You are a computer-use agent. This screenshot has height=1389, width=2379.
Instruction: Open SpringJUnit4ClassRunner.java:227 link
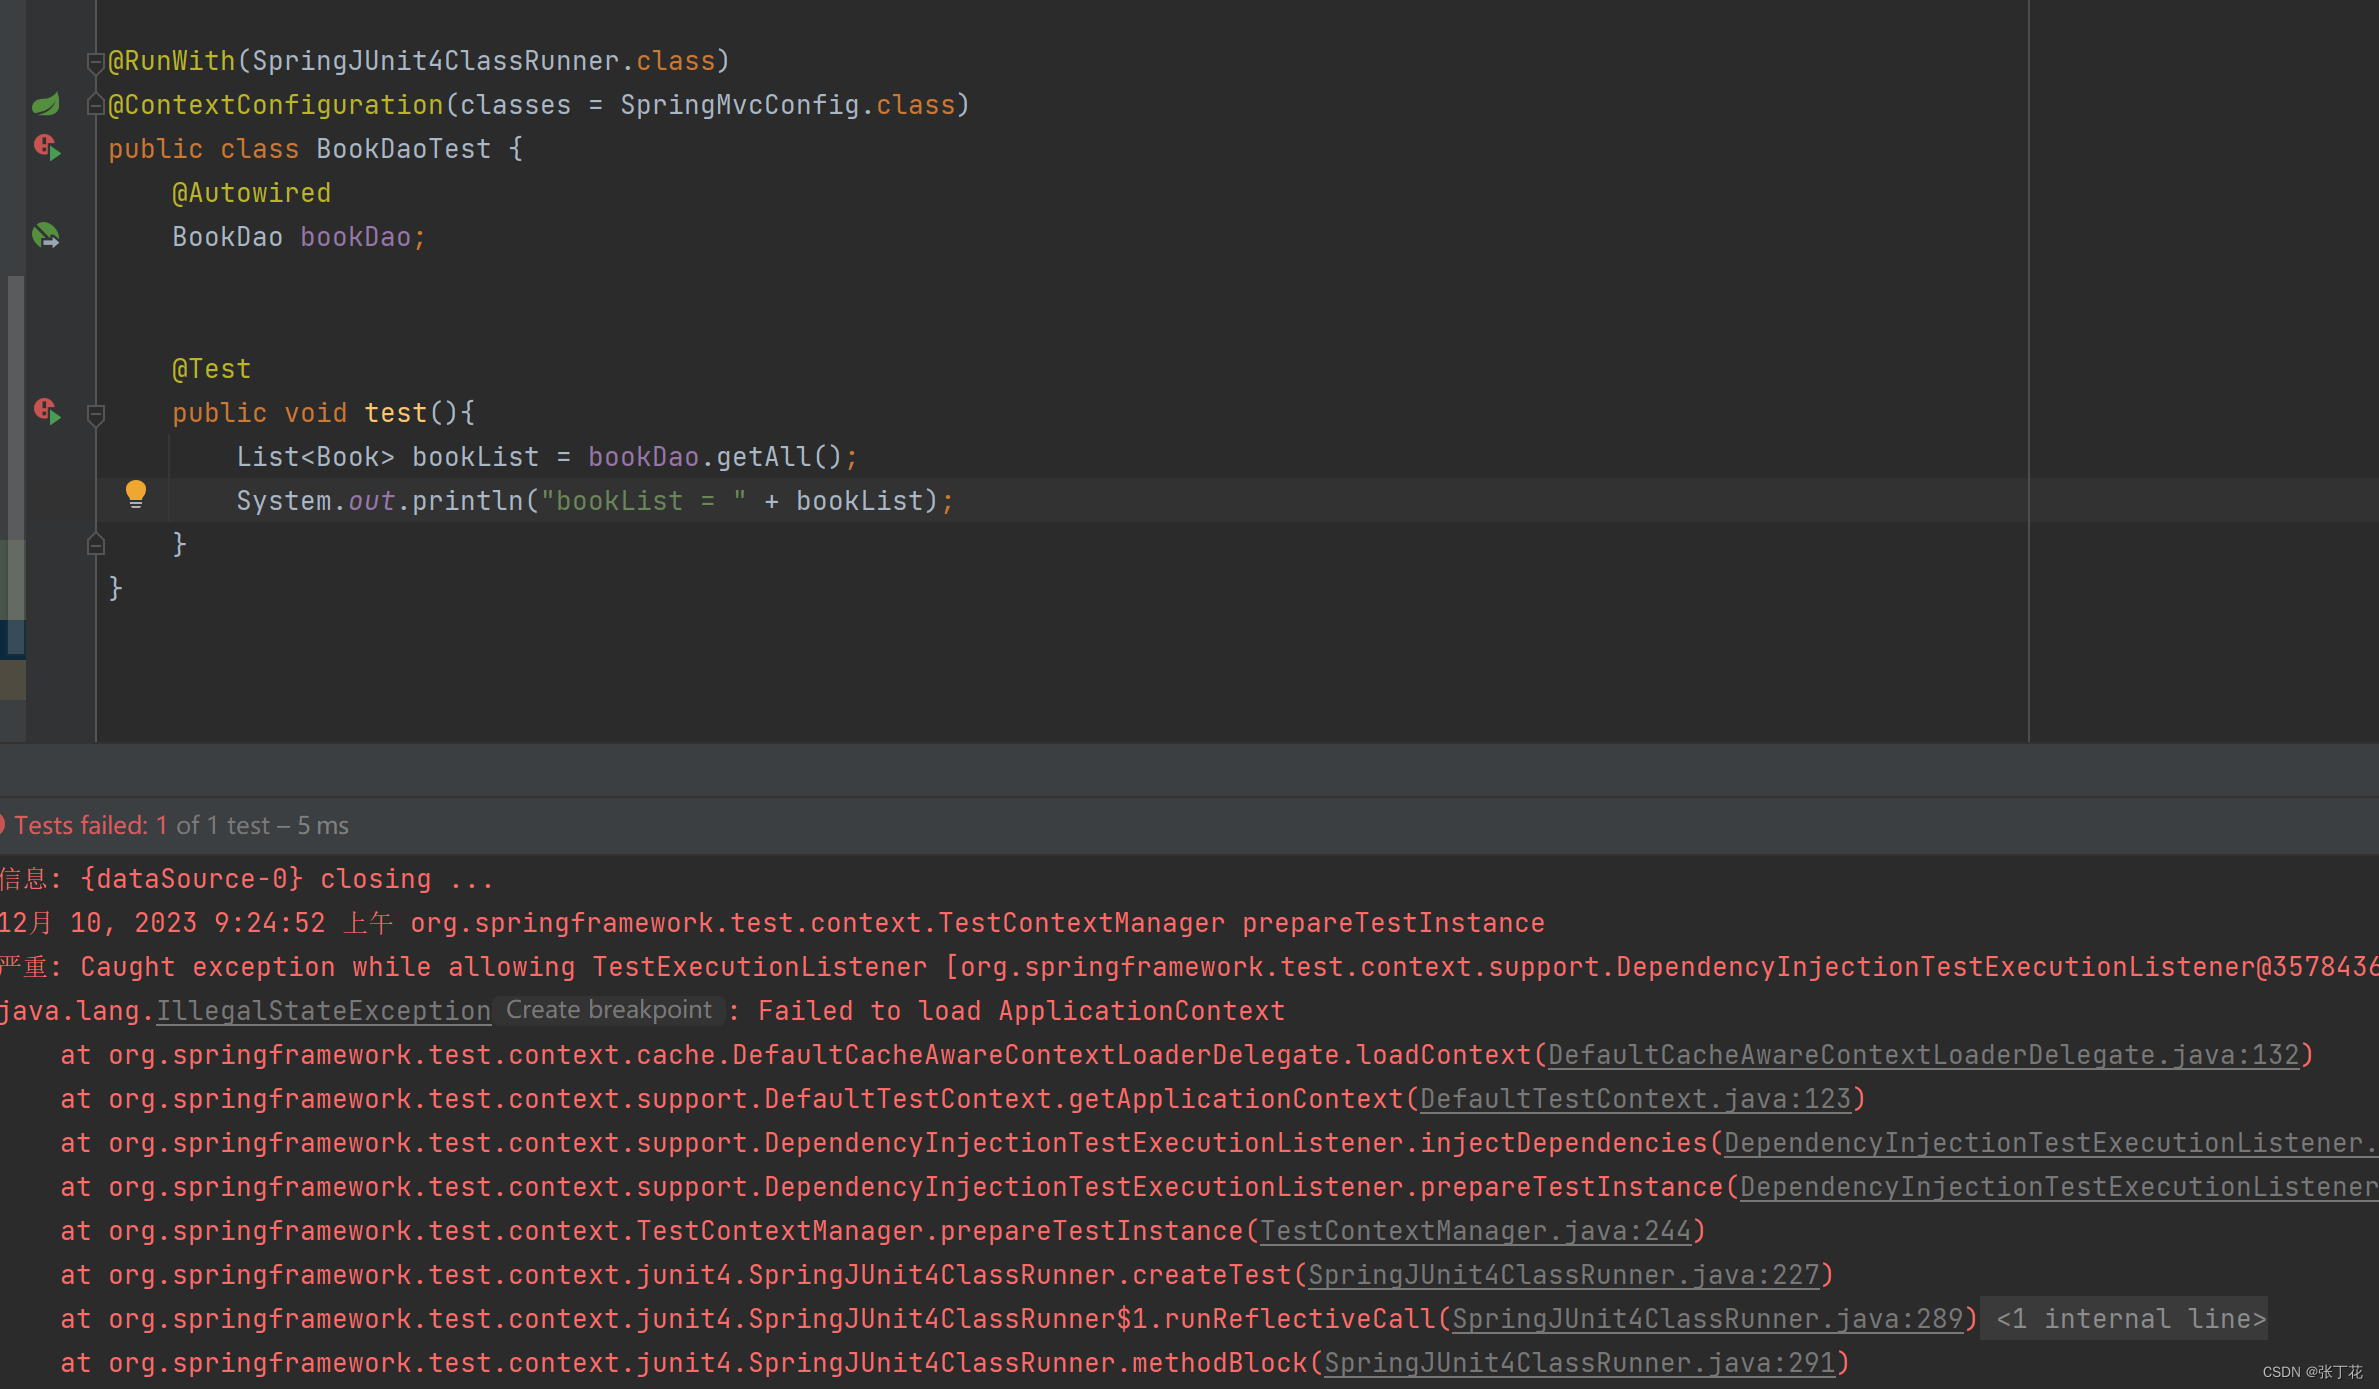[1563, 1275]
